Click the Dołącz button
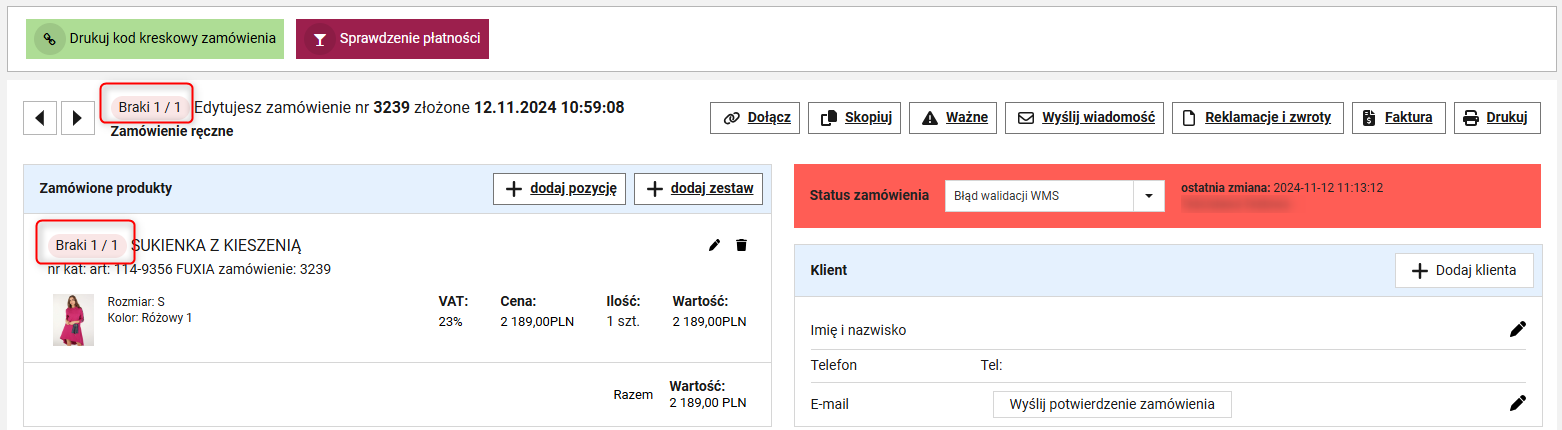 pos(755,117)
